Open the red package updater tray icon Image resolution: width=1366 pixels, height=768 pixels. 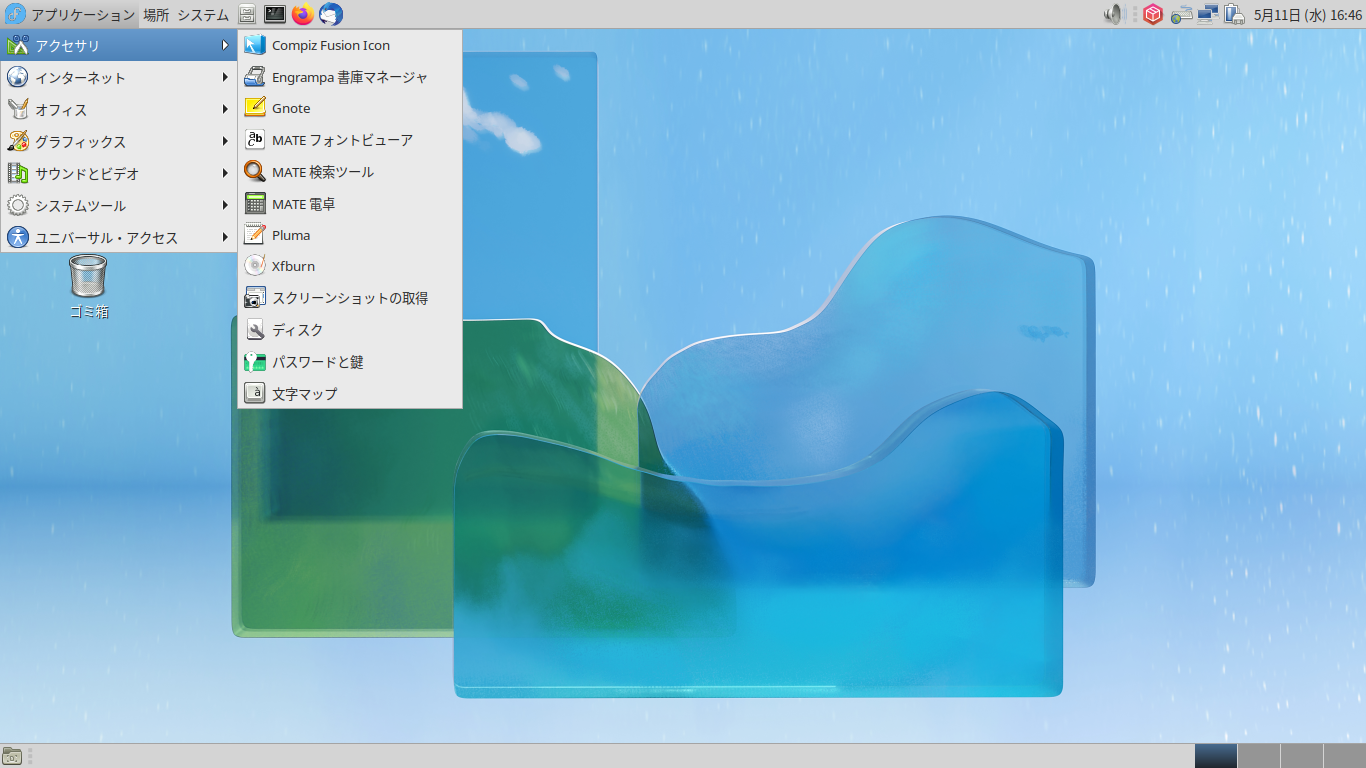(1153, 15)
